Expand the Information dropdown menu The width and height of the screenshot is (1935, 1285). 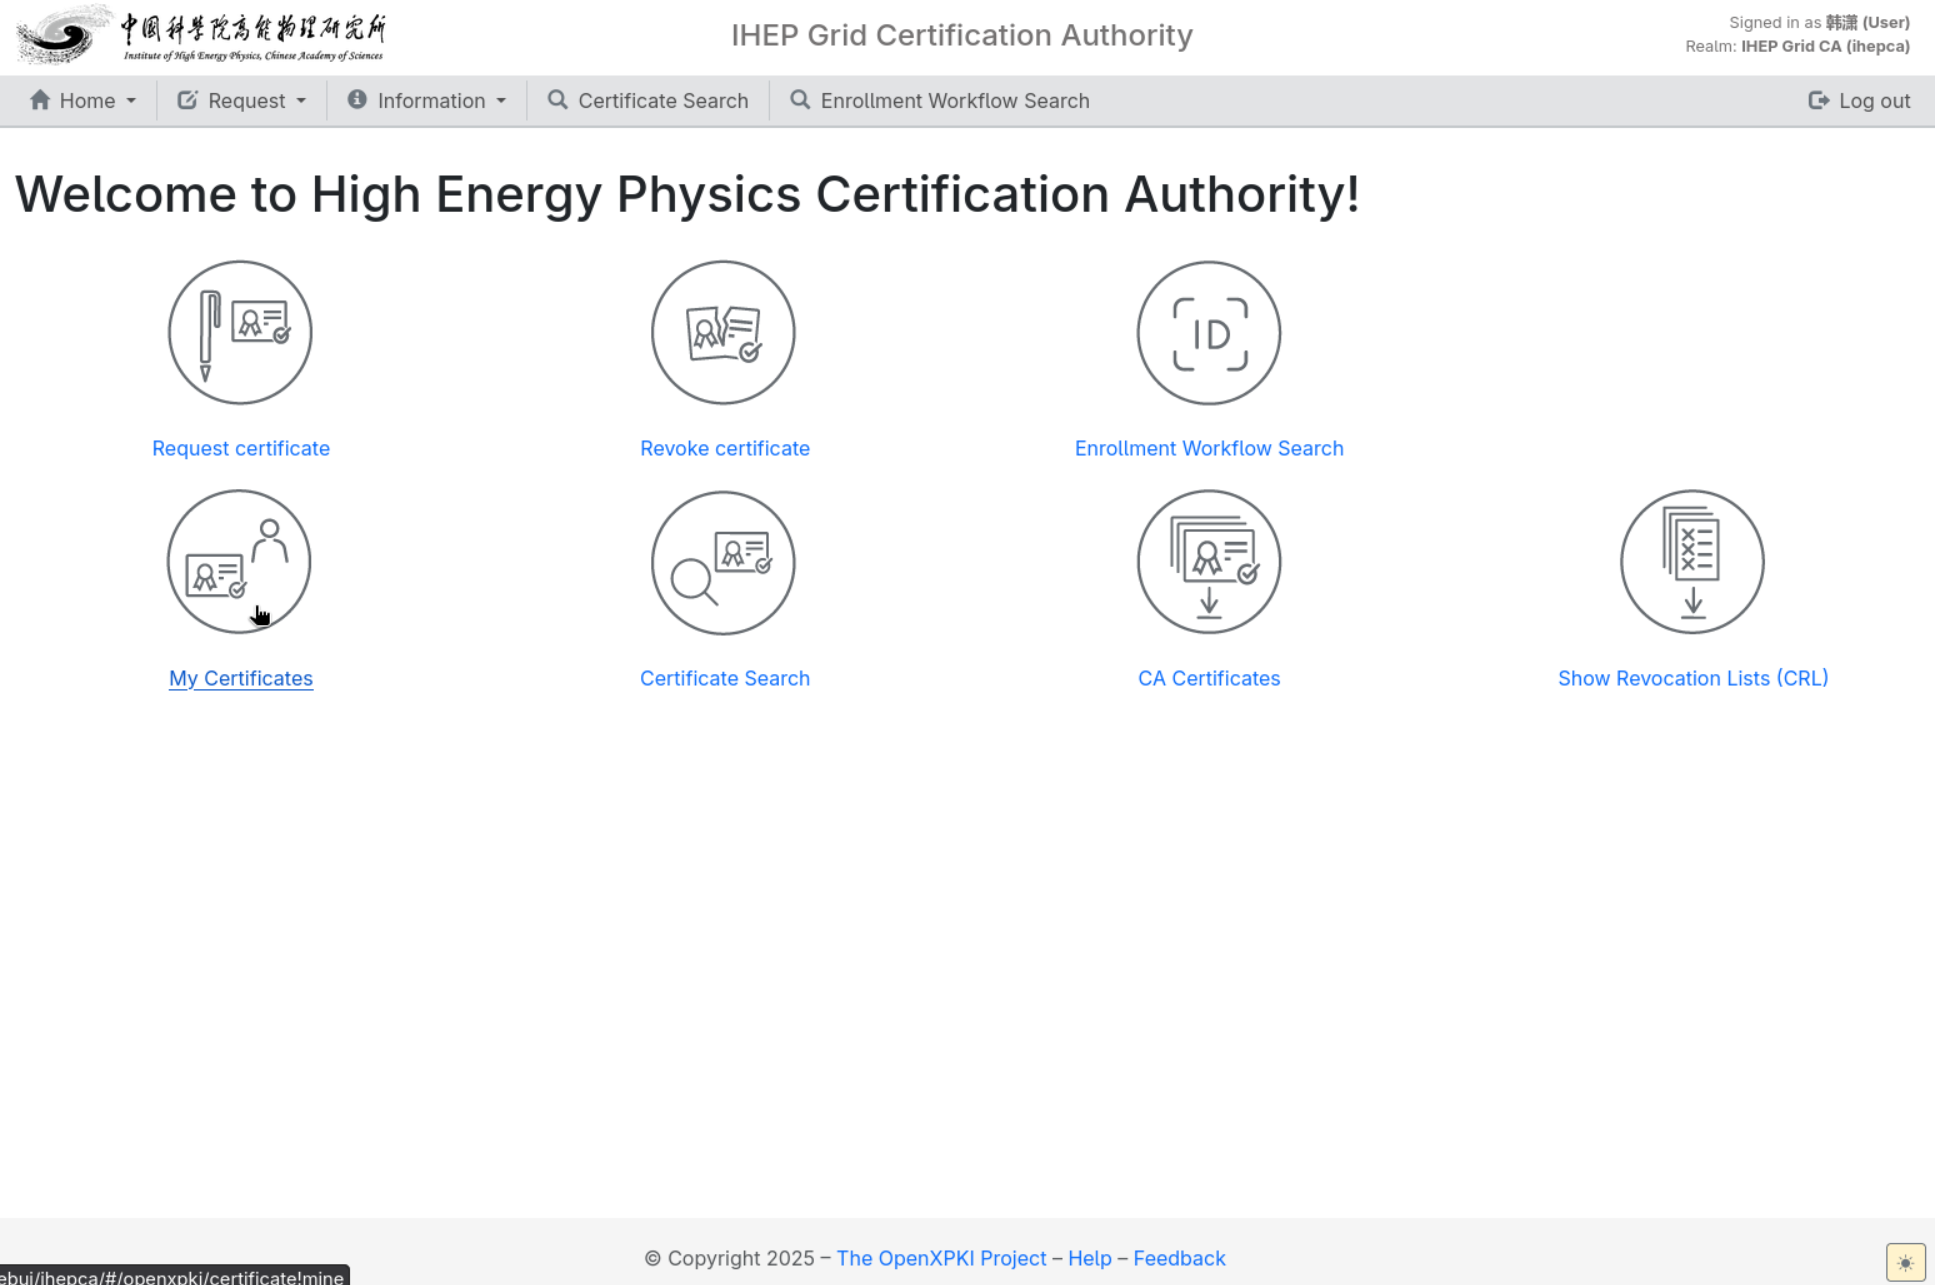tap(427, 101)
